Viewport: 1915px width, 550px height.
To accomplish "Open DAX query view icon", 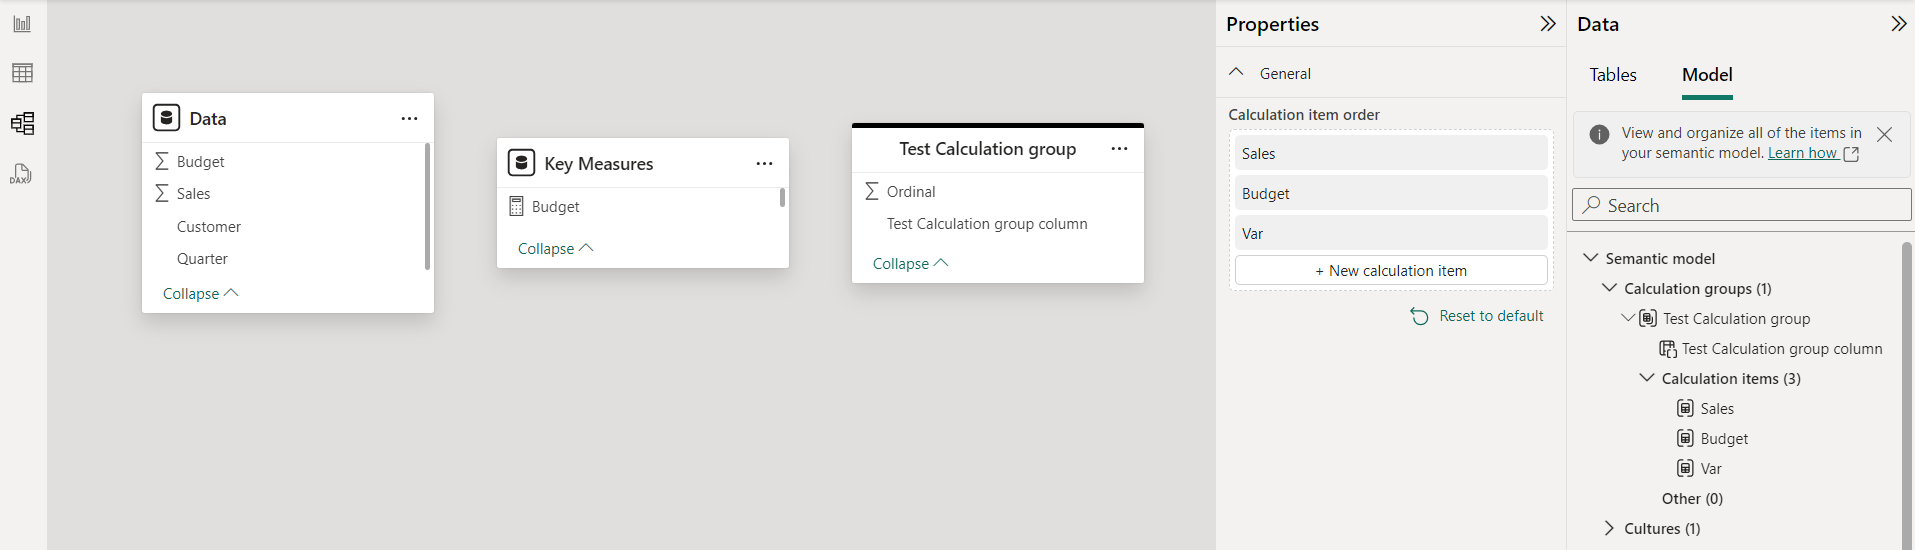I will [x=22, y=174].
